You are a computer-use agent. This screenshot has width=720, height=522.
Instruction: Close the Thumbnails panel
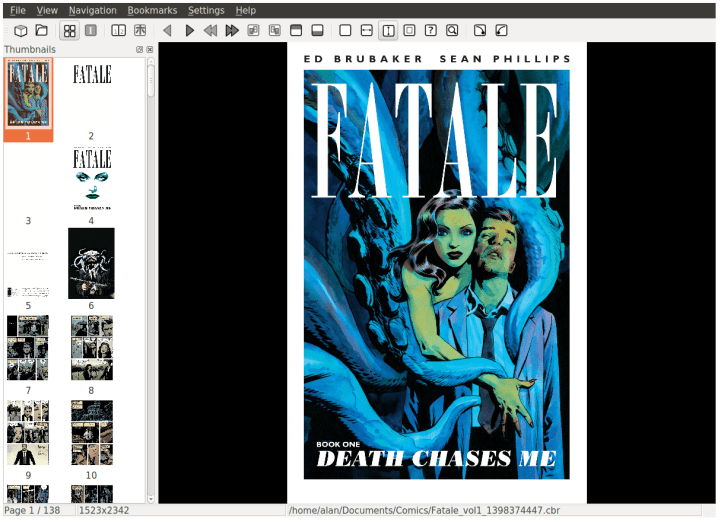150,50
